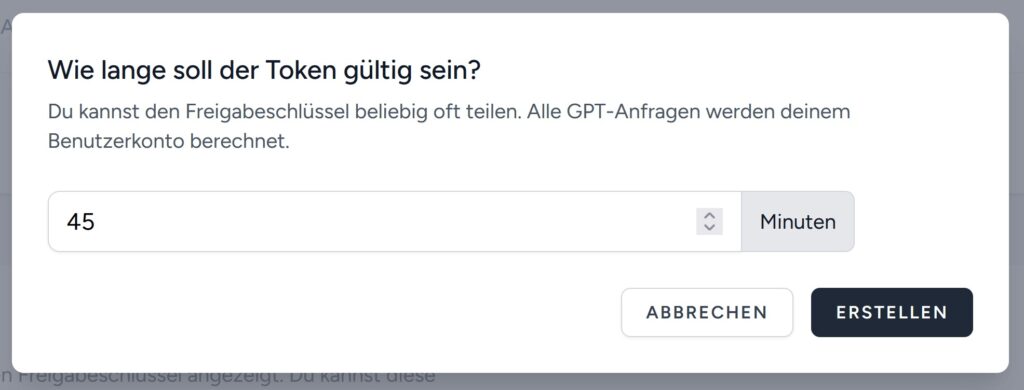Click the Minuten unit label
The height and width of the screenshot is (390, 1024).
pyautogui.click(x=797, y=221)
